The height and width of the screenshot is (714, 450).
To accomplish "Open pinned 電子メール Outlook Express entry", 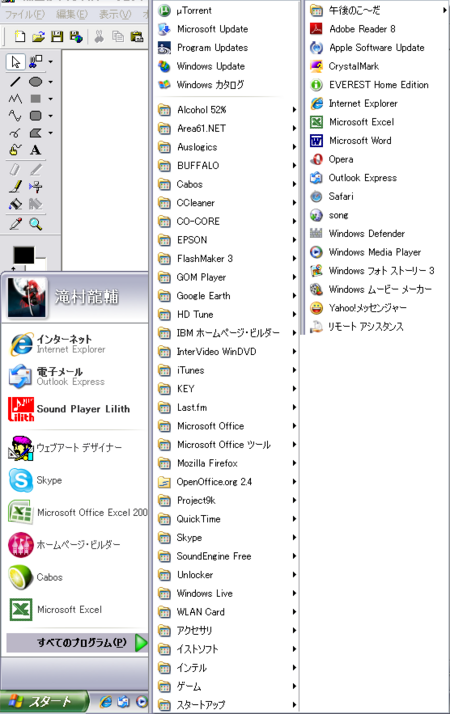I will click(75, 377).
